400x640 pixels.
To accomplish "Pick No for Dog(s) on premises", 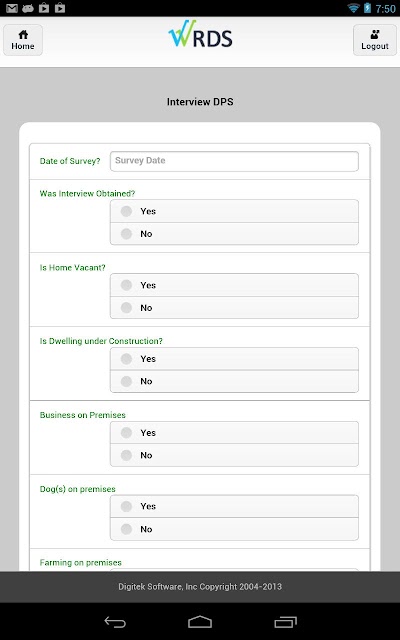I will [234, 529].
